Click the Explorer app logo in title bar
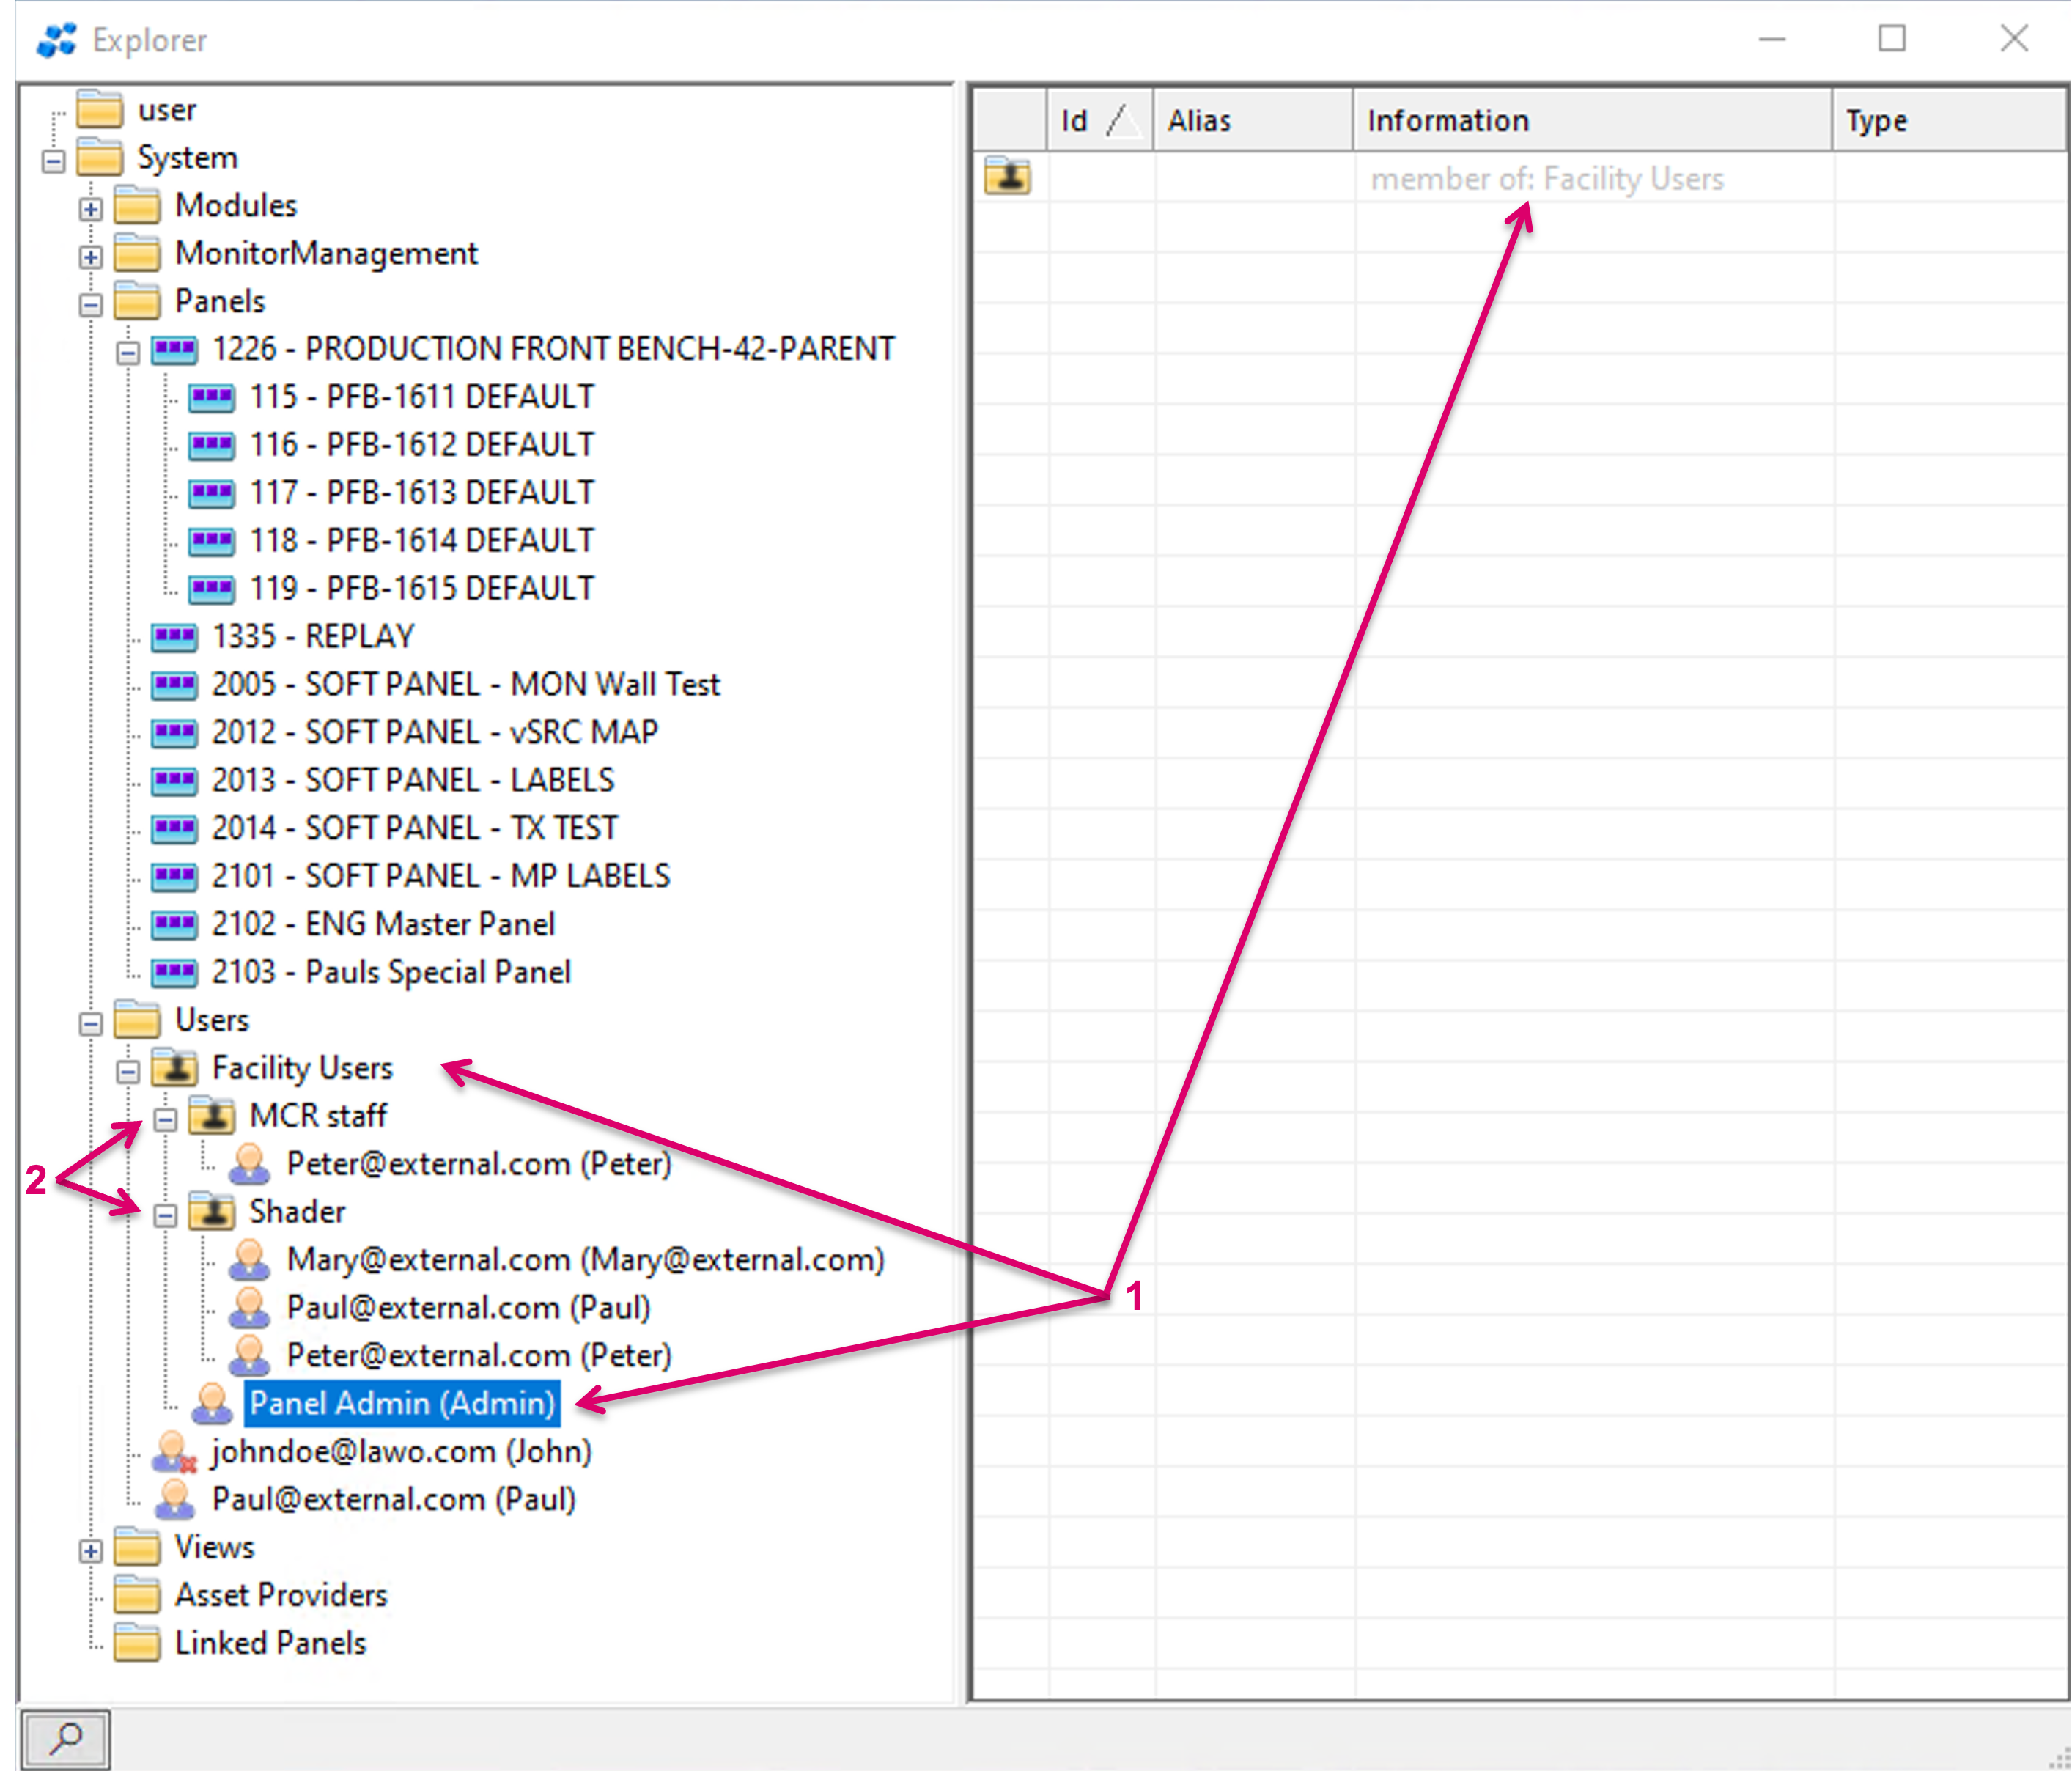The image size is (2072, 1774). coord(56,40)
